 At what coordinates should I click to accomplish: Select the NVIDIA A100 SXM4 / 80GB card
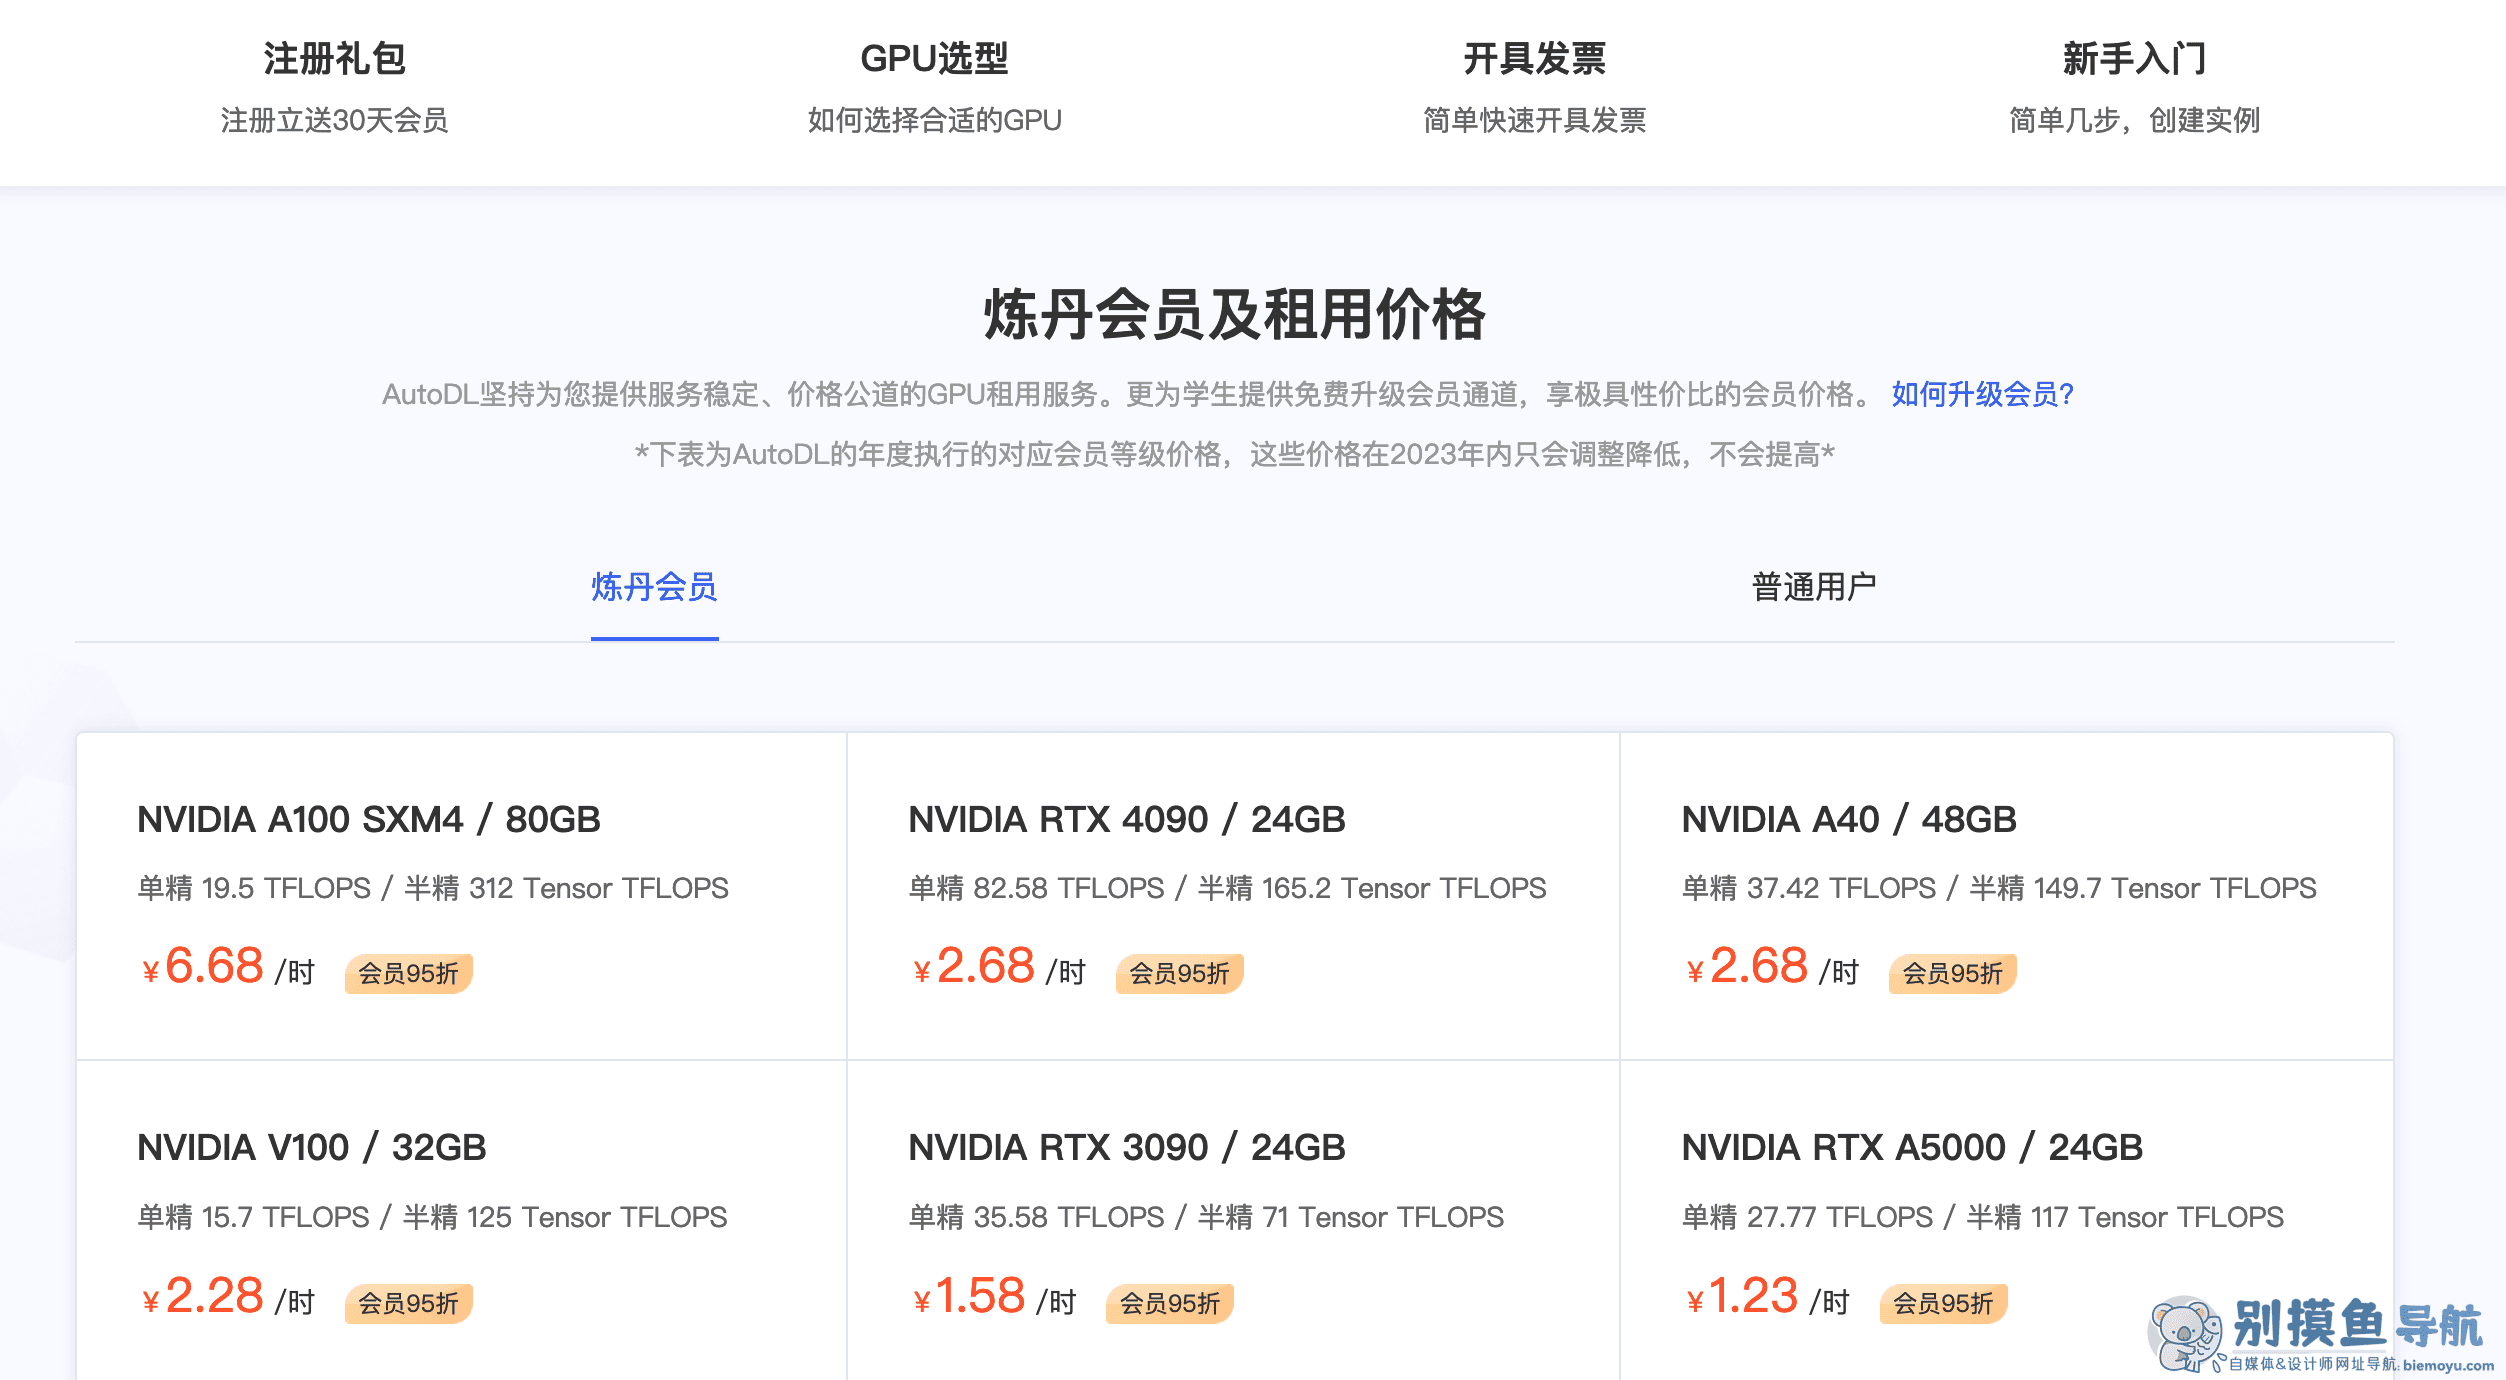tap(462, 896)
